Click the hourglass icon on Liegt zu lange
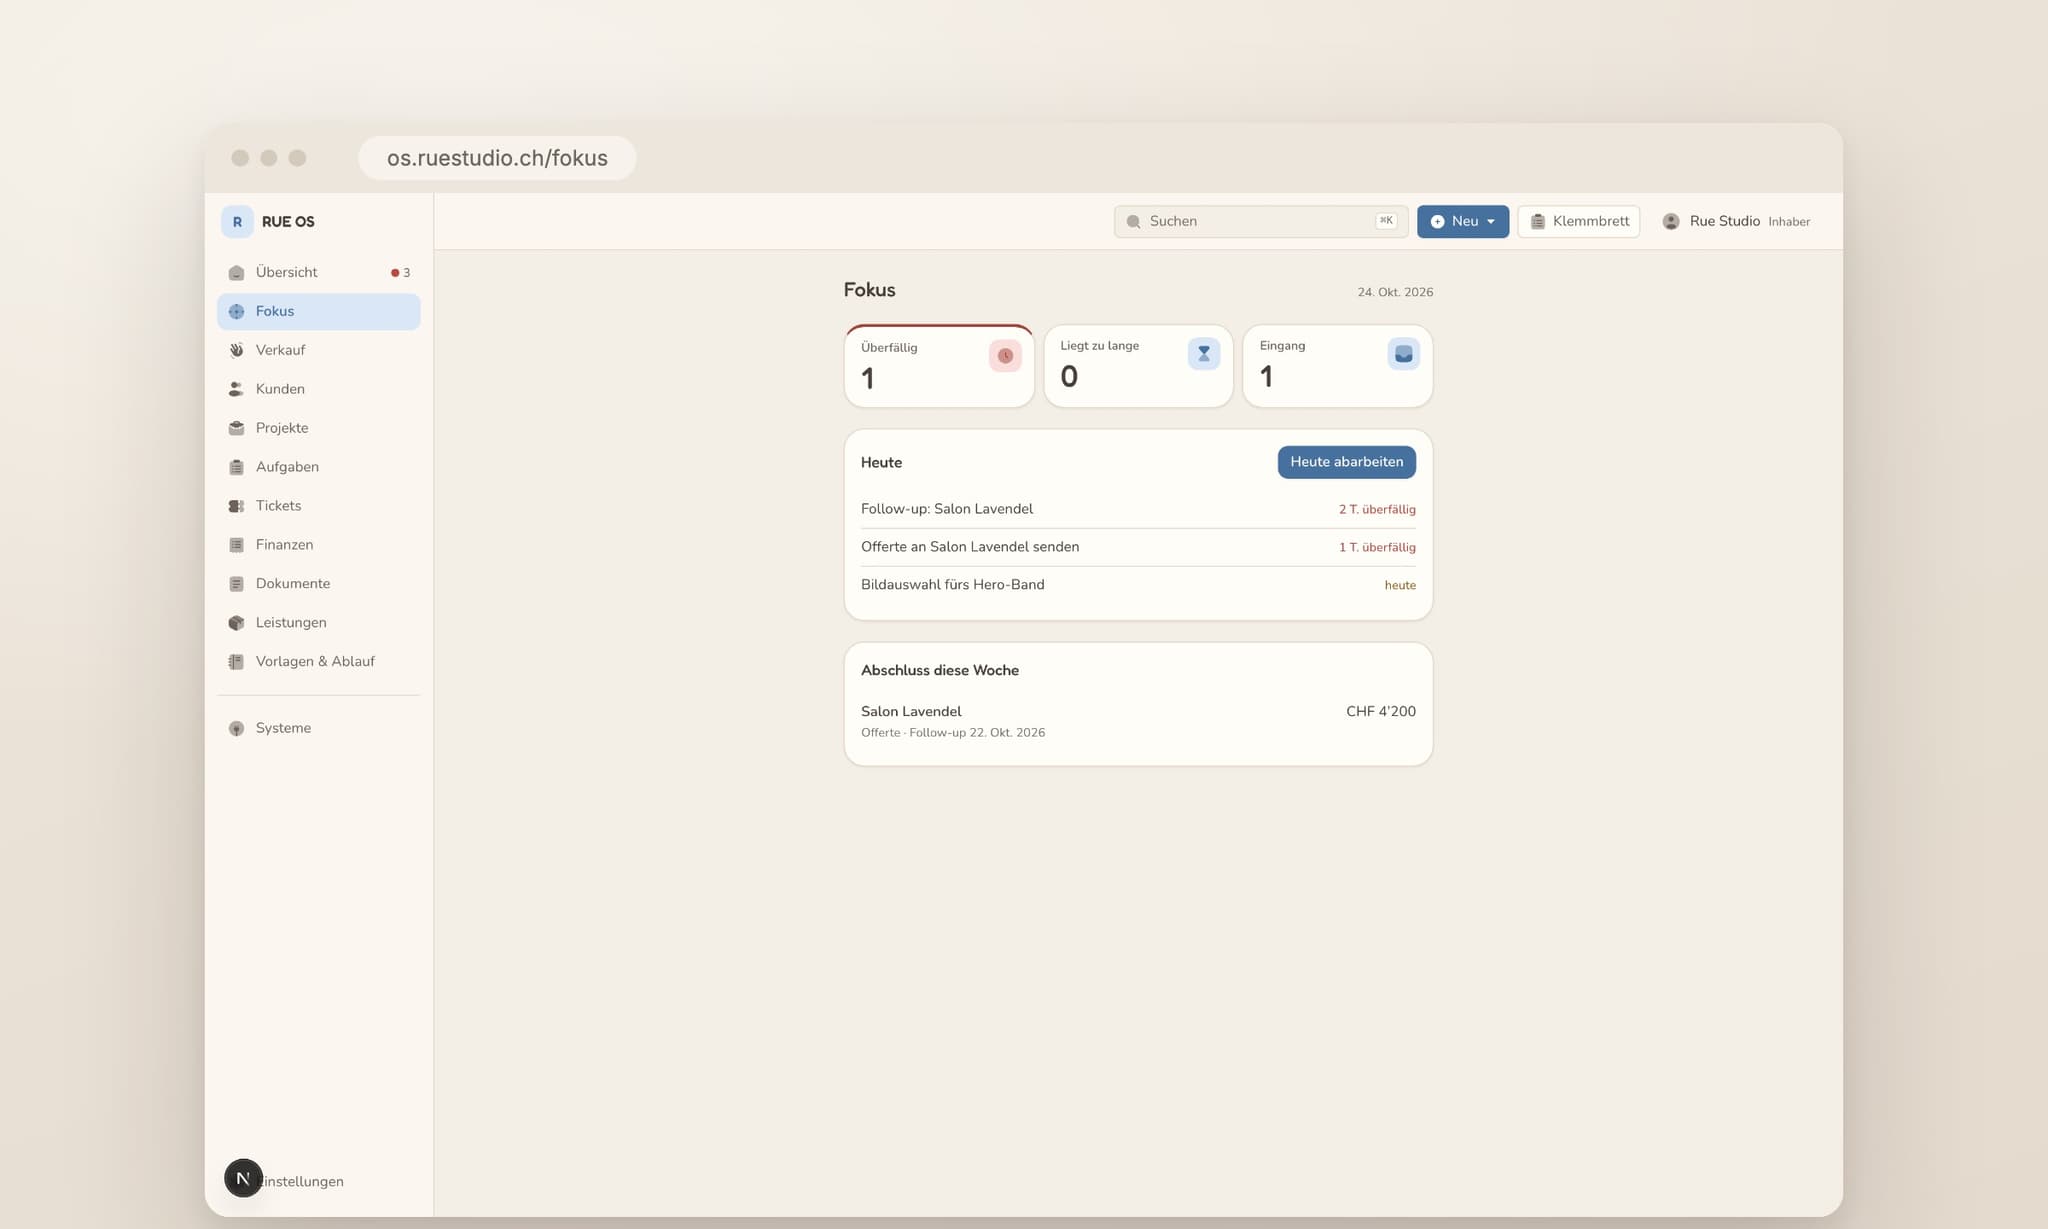 1204,354
